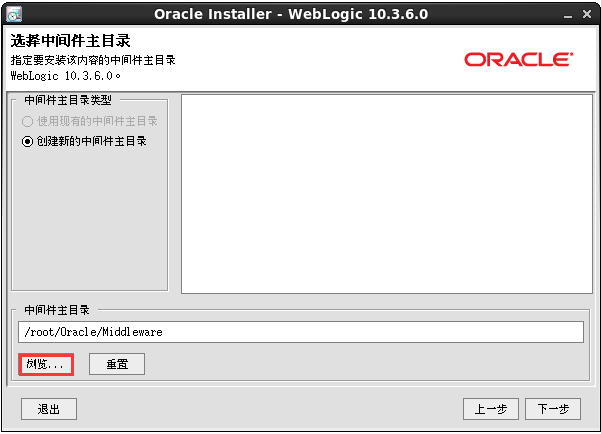Click the 中间件主目录类型 group label
The image size is (601, 434).
68,100
